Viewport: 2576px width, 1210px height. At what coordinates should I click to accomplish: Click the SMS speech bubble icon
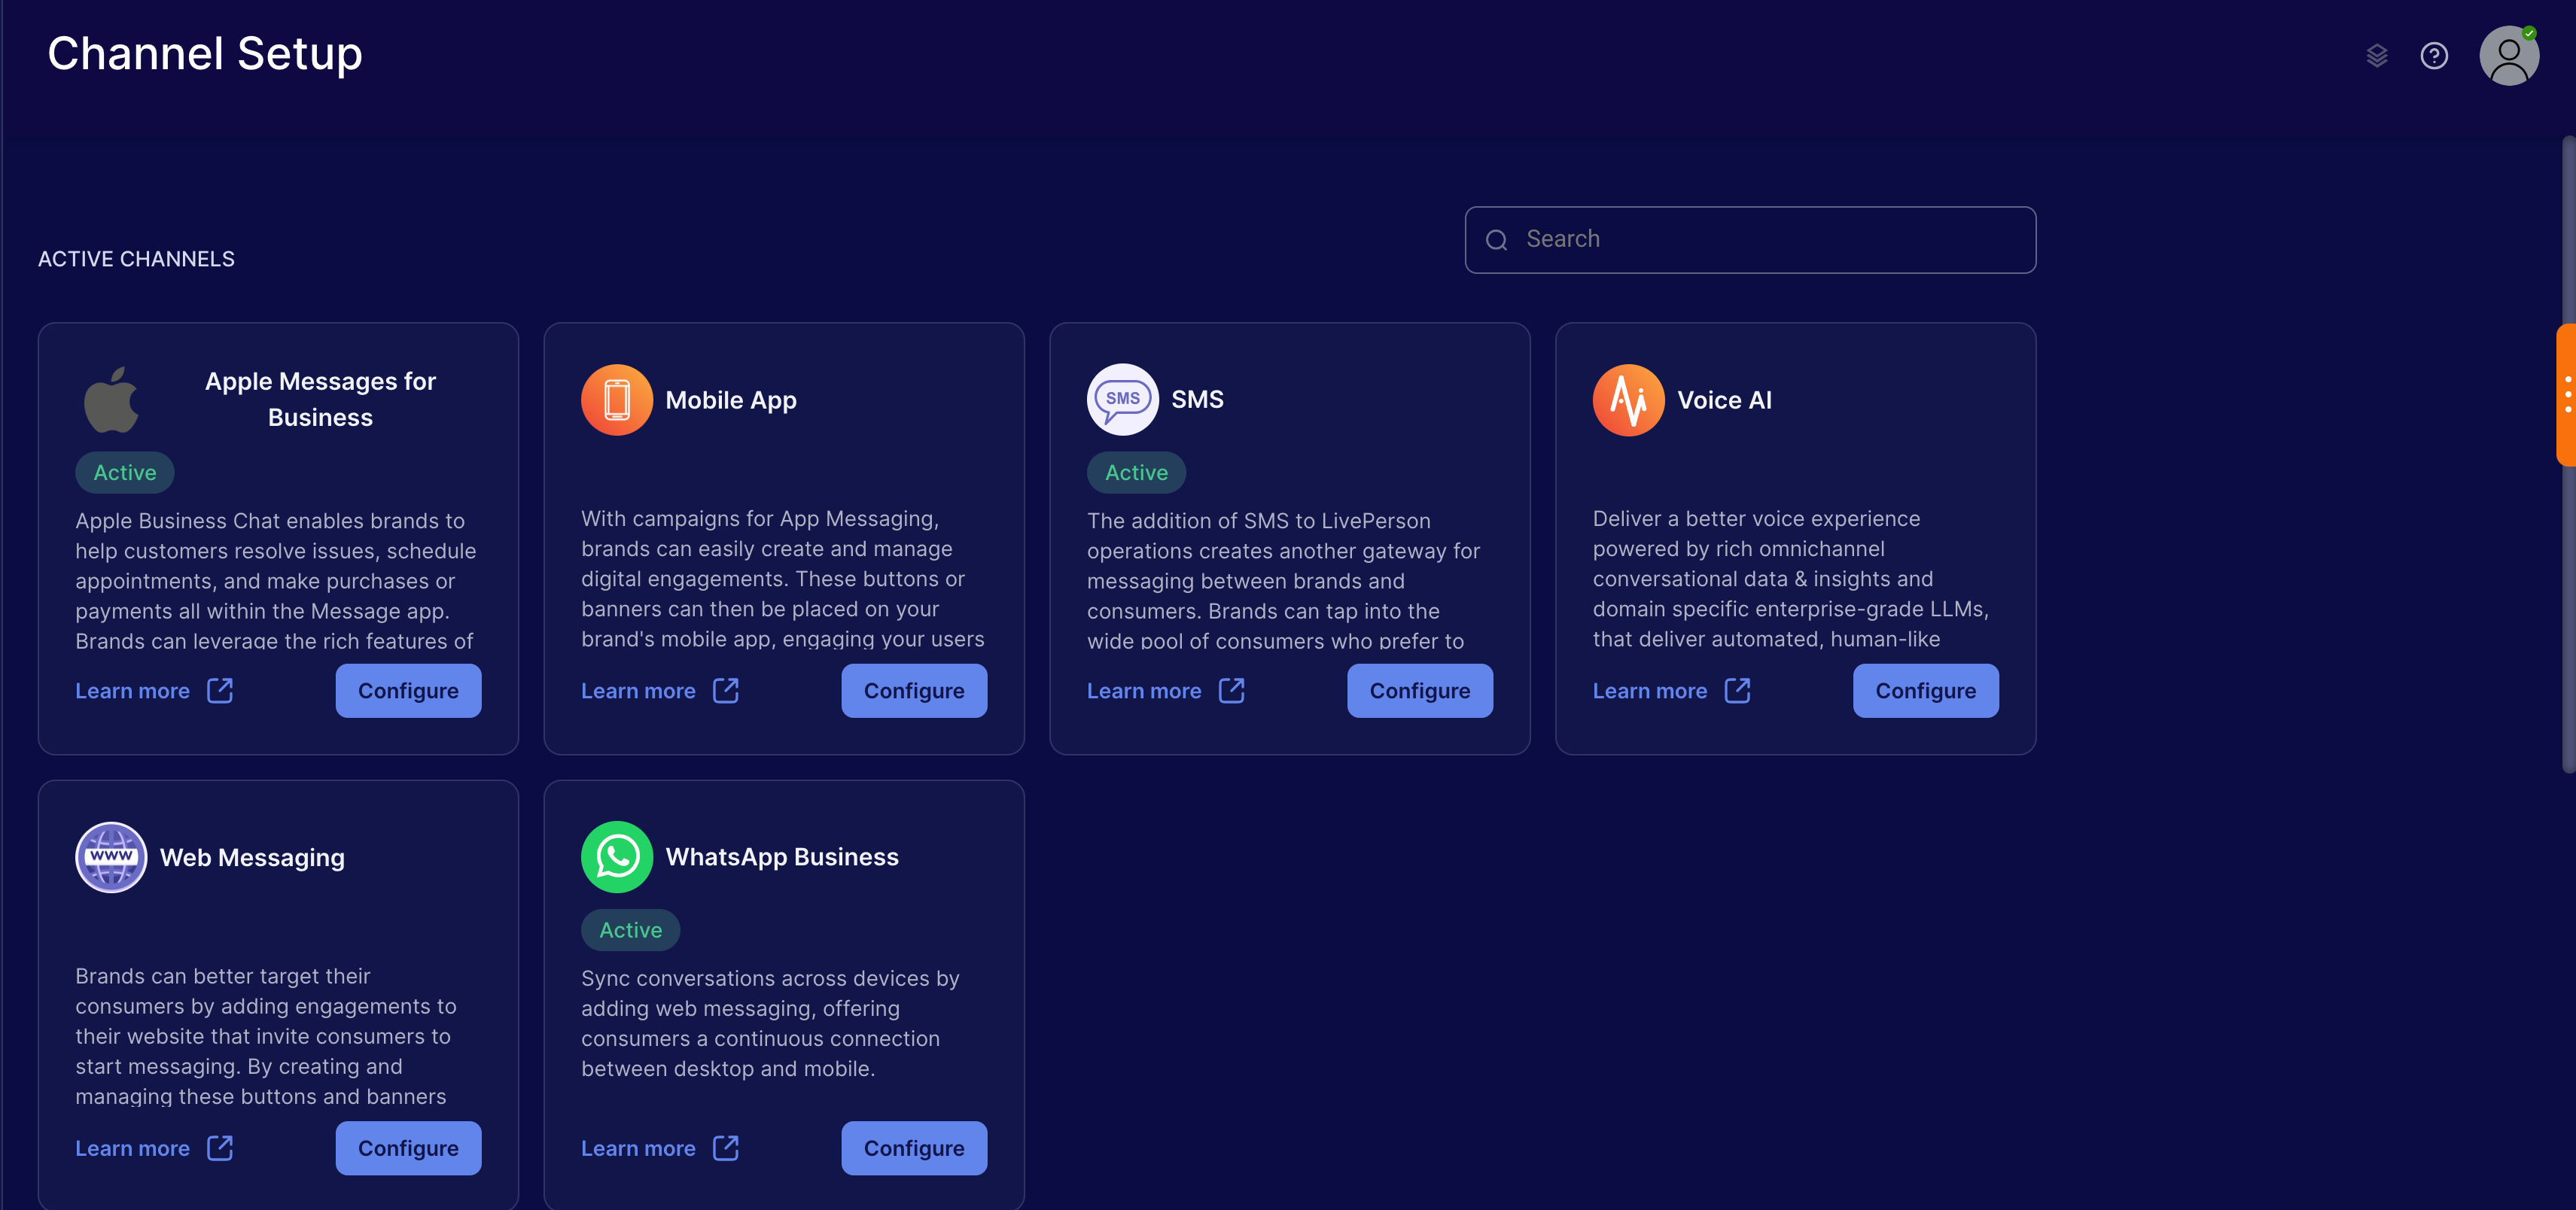click(x=1123, y=399)
